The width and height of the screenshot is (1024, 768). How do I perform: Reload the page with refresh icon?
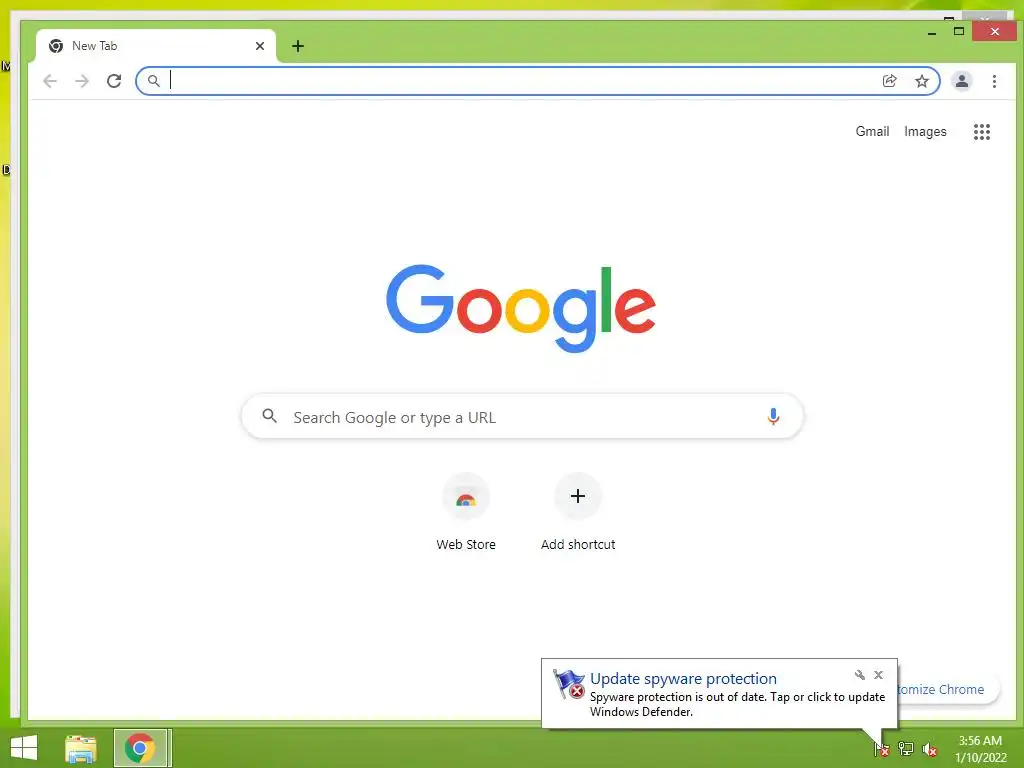pos(114,81)
